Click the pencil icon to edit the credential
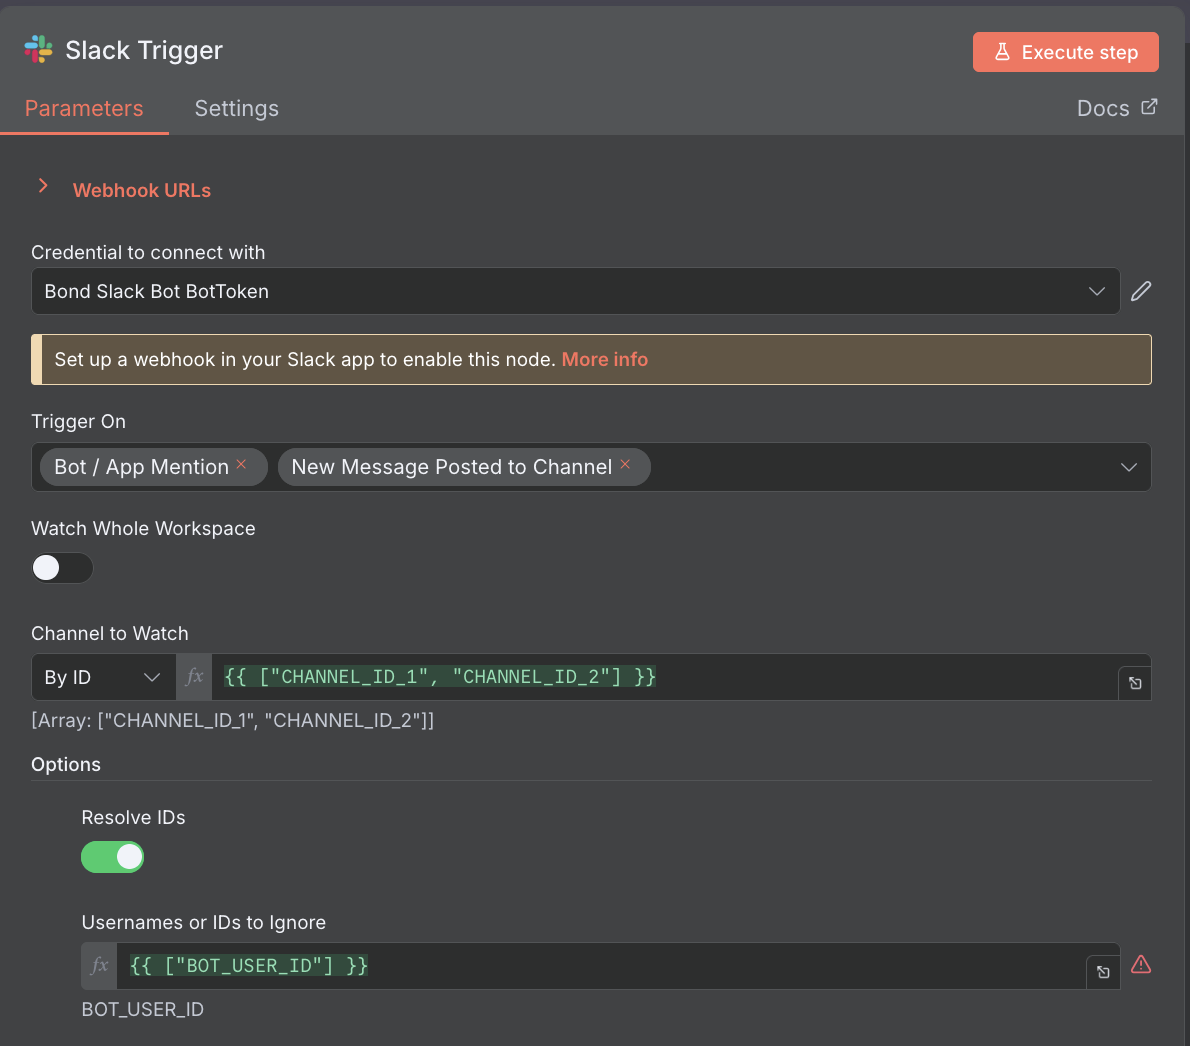Screen dimensions: 1190x1046 coord(1141,291)
